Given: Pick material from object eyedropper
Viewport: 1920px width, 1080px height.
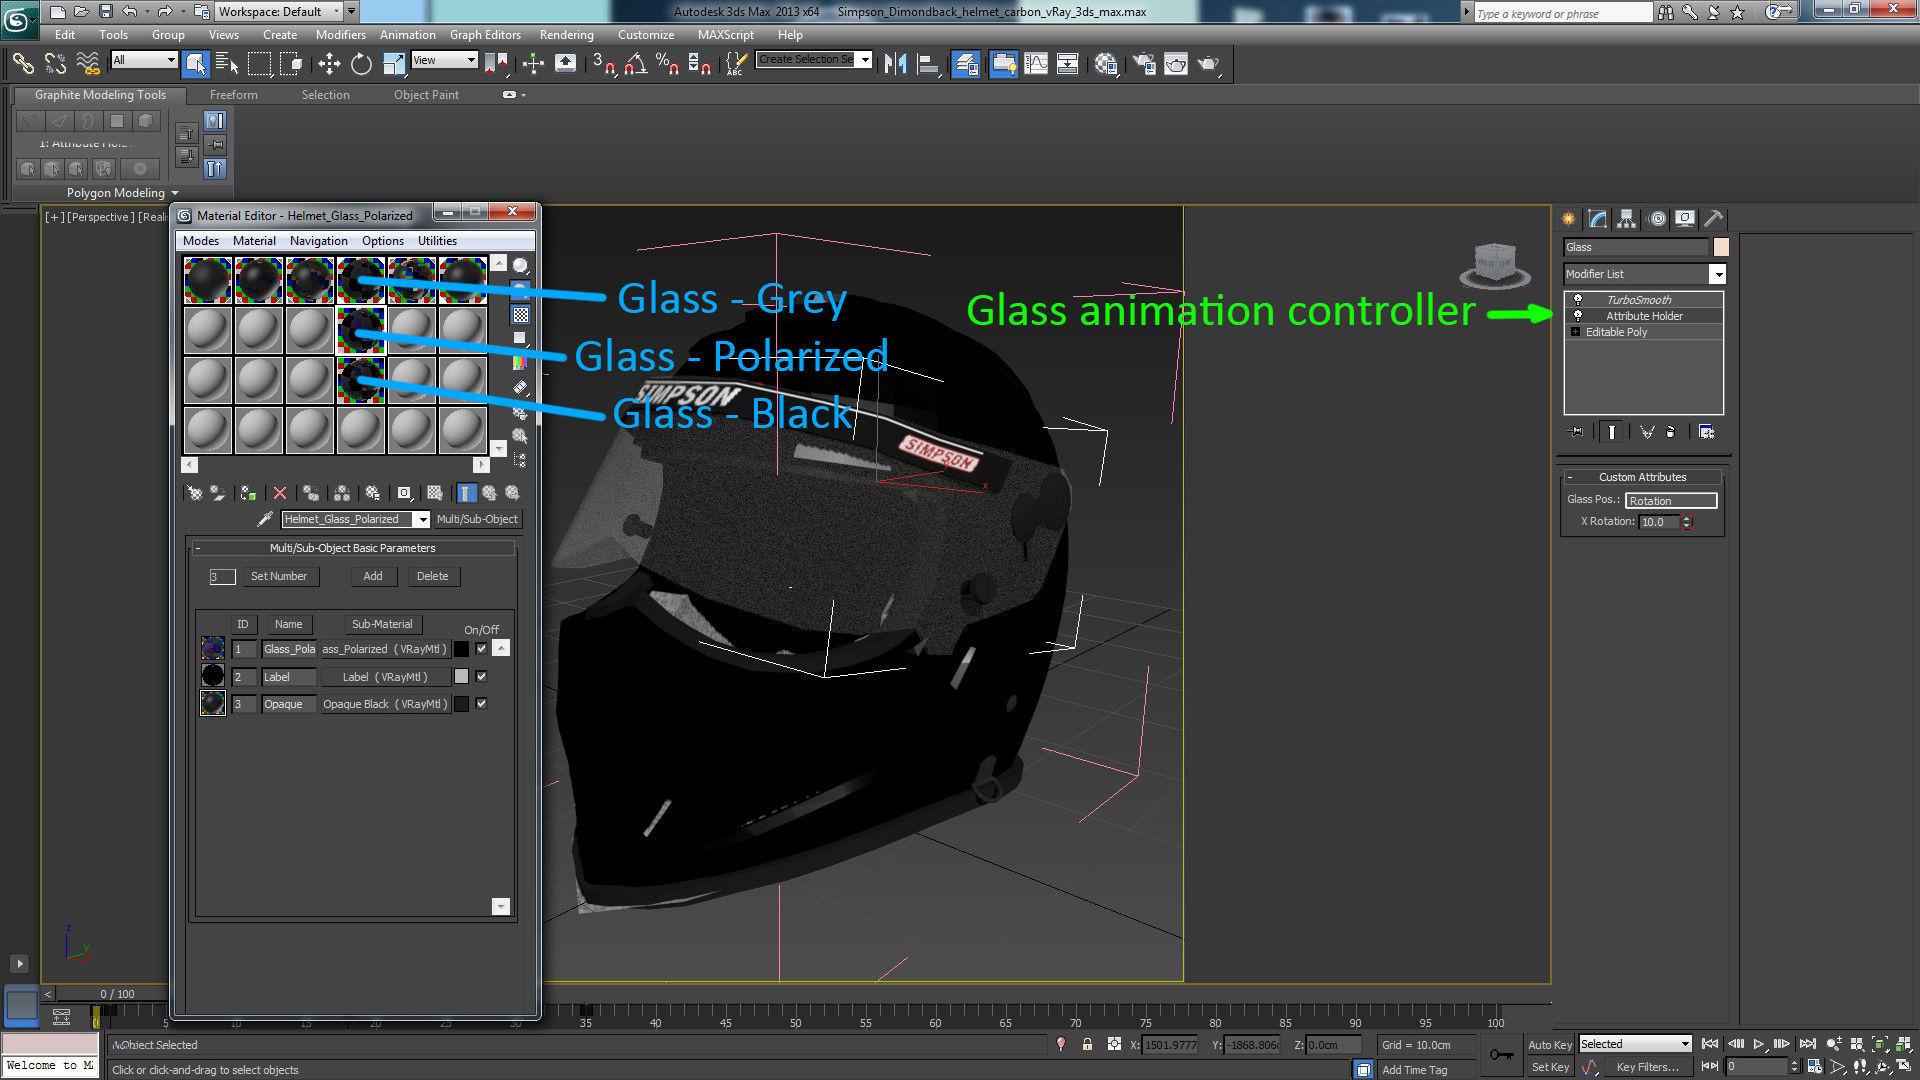Looking at the screenshot, I should (x=265, y=519).
